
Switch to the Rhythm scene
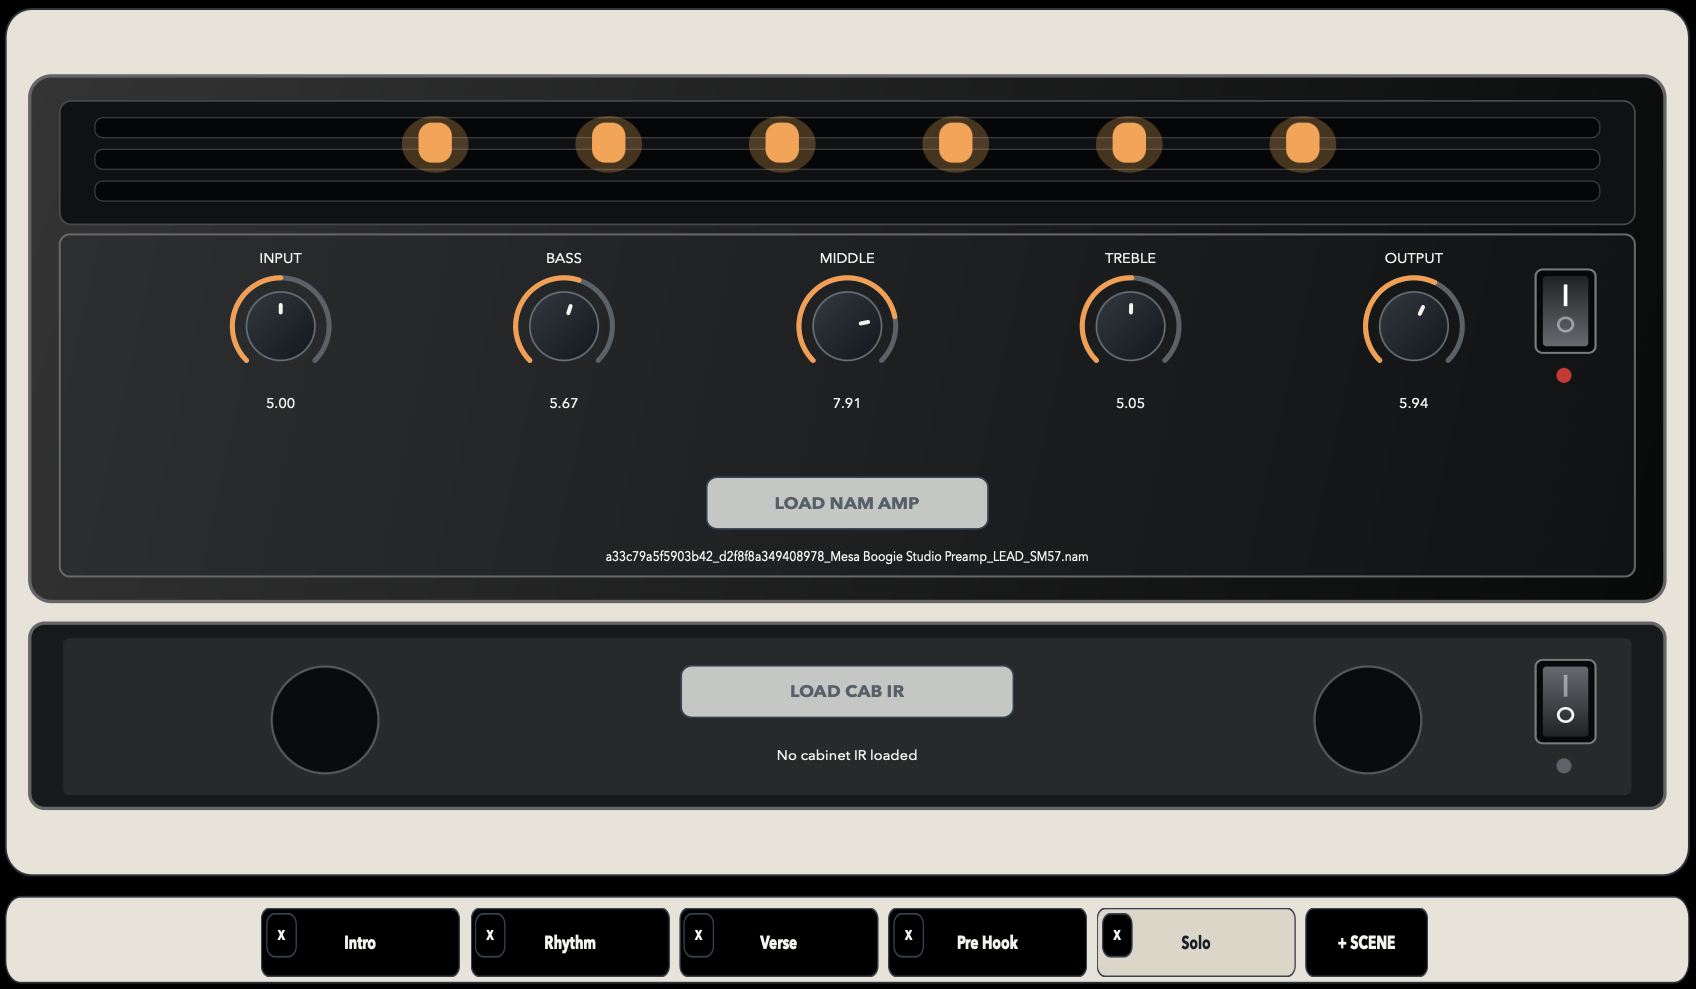pos(570,942)
